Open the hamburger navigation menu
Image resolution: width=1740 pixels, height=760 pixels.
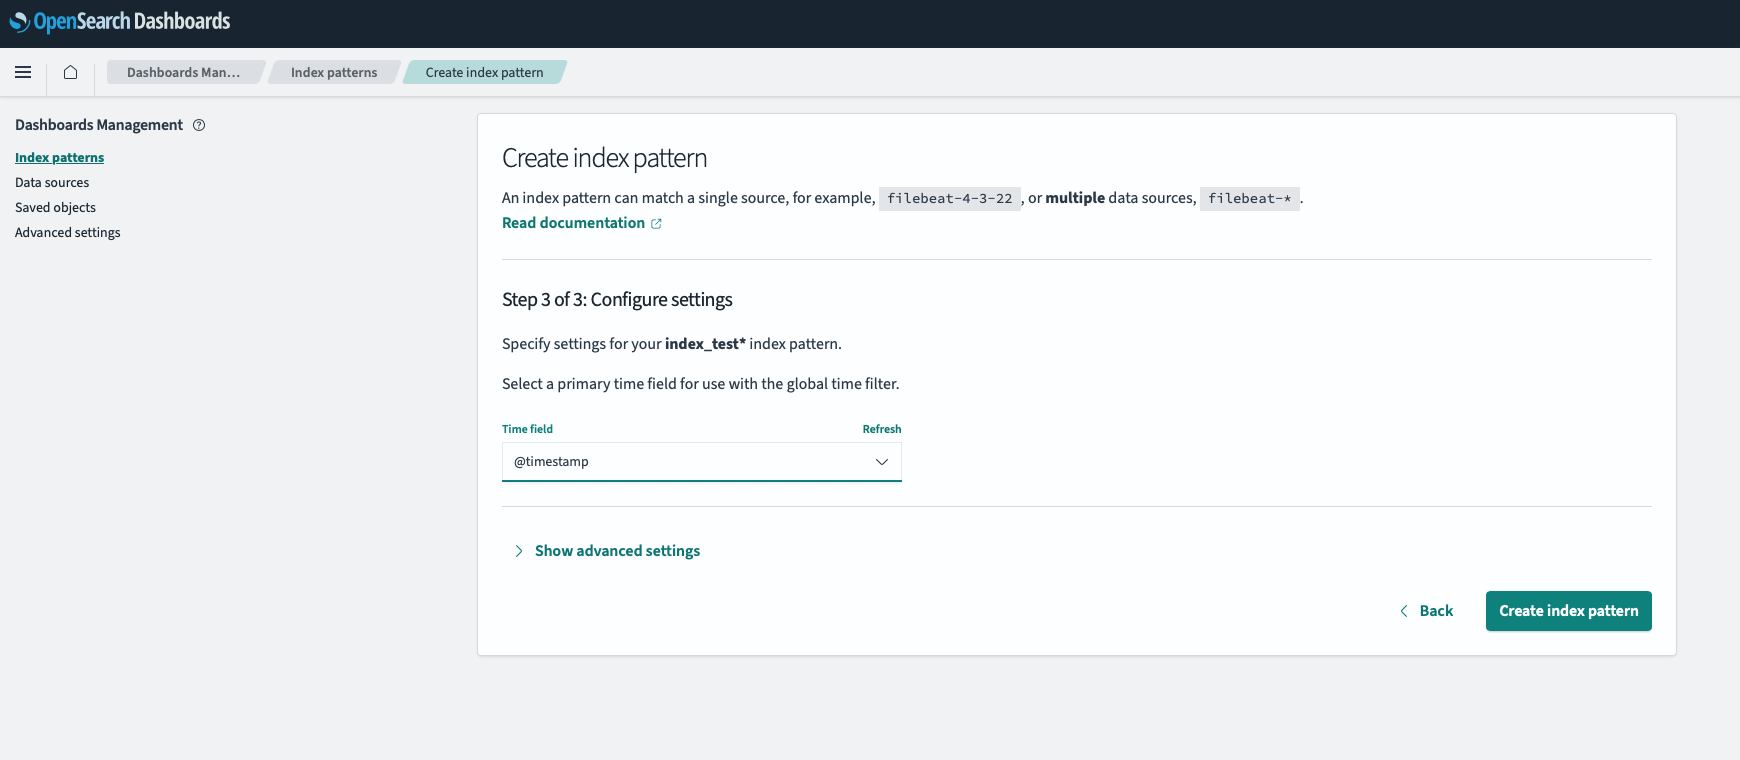click(23, 72)
